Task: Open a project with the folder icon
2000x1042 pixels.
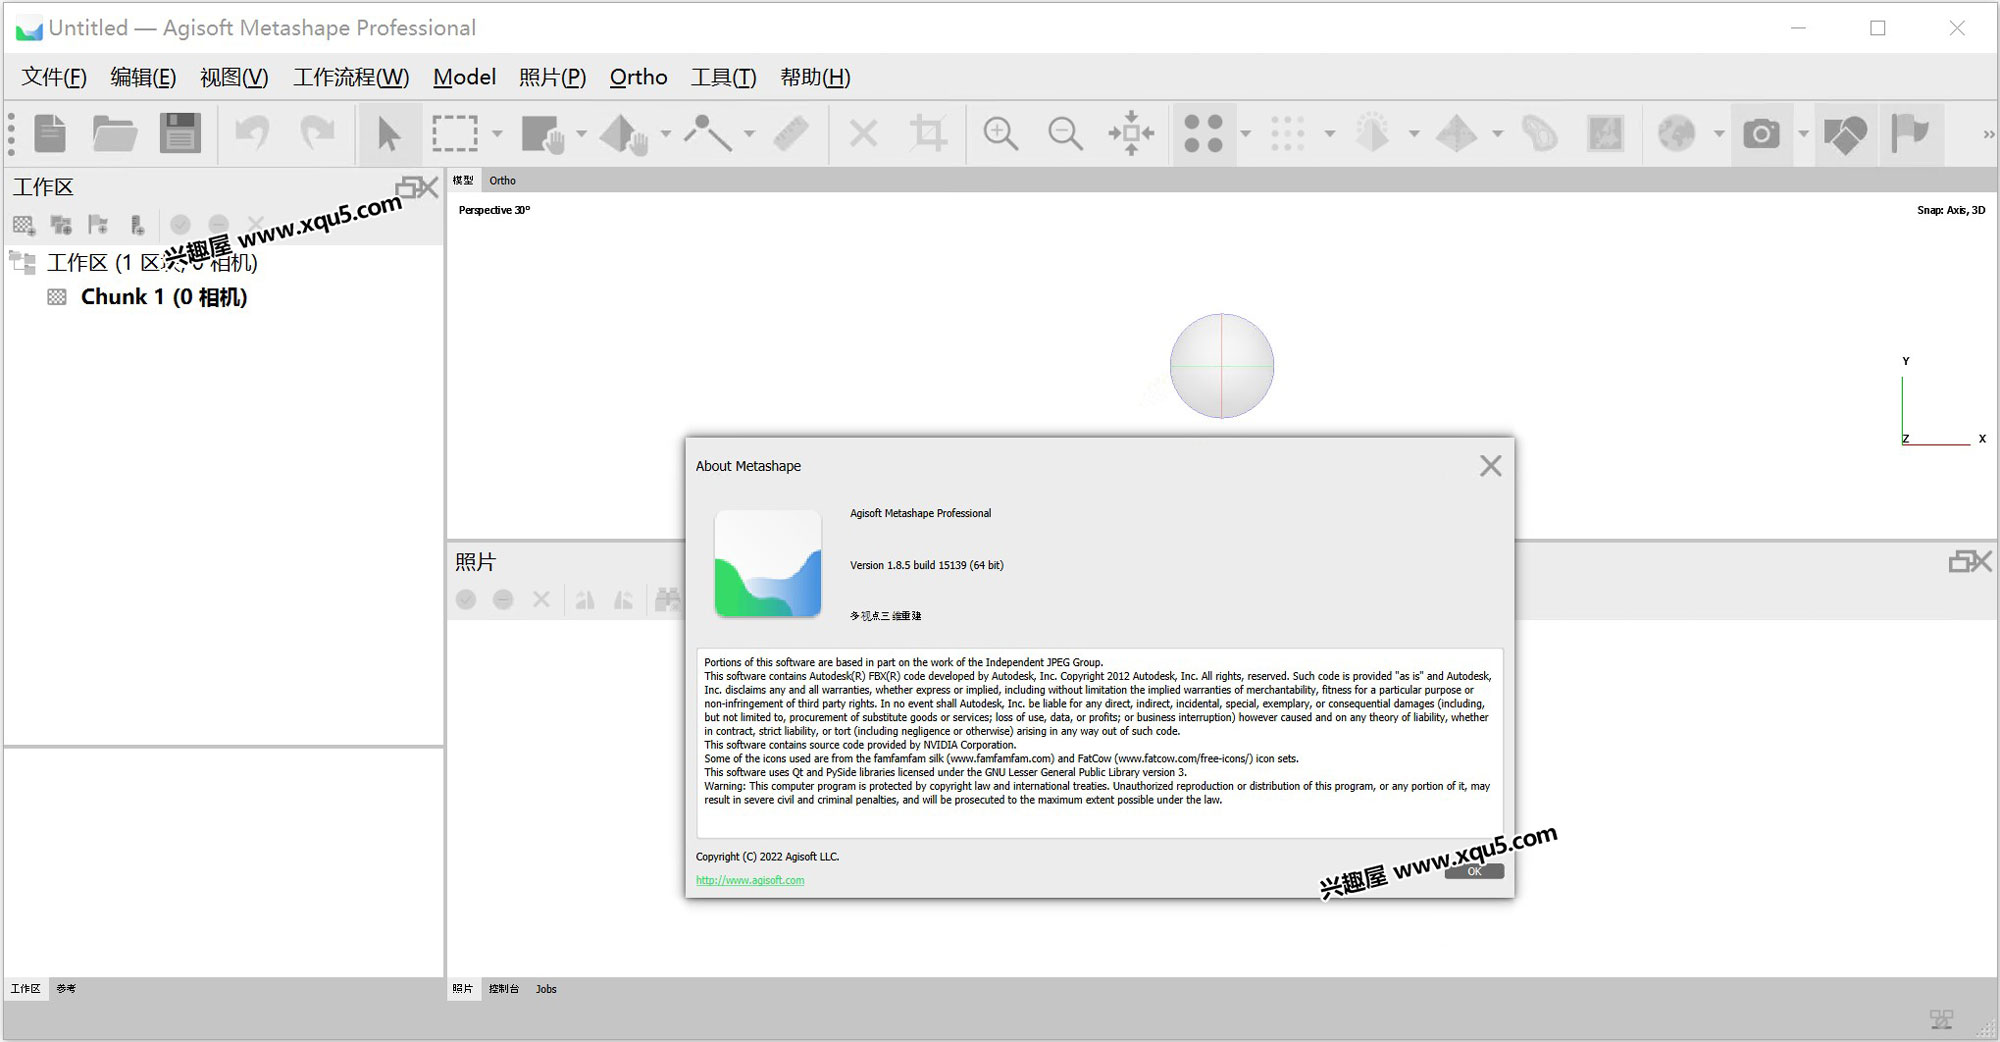Action: click(114, 133)
